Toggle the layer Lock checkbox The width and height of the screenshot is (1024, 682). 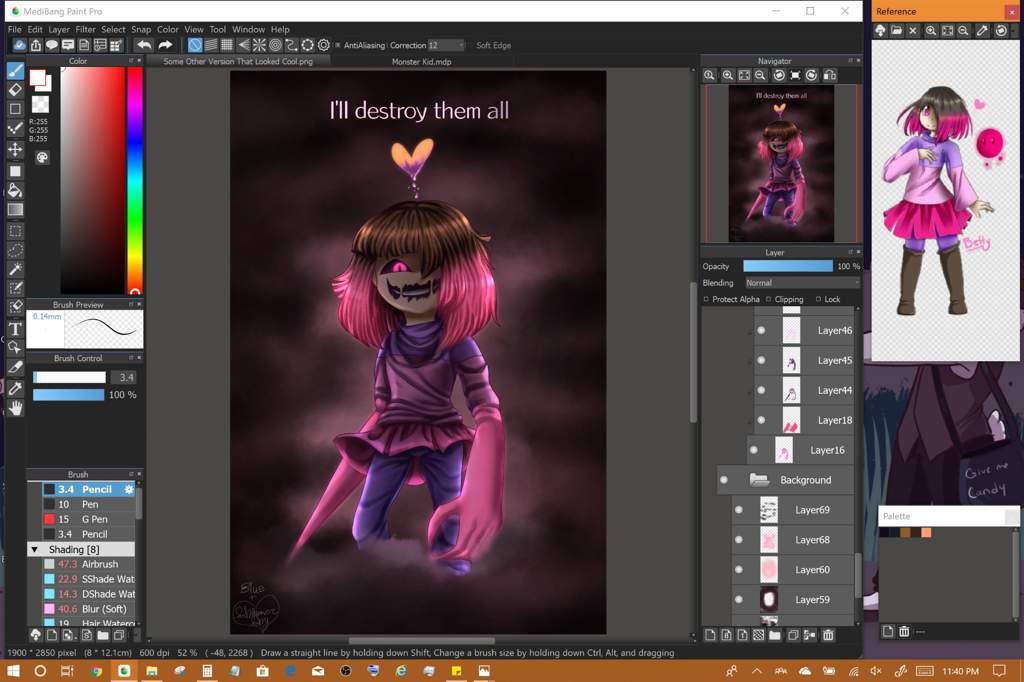pos(818,299)
